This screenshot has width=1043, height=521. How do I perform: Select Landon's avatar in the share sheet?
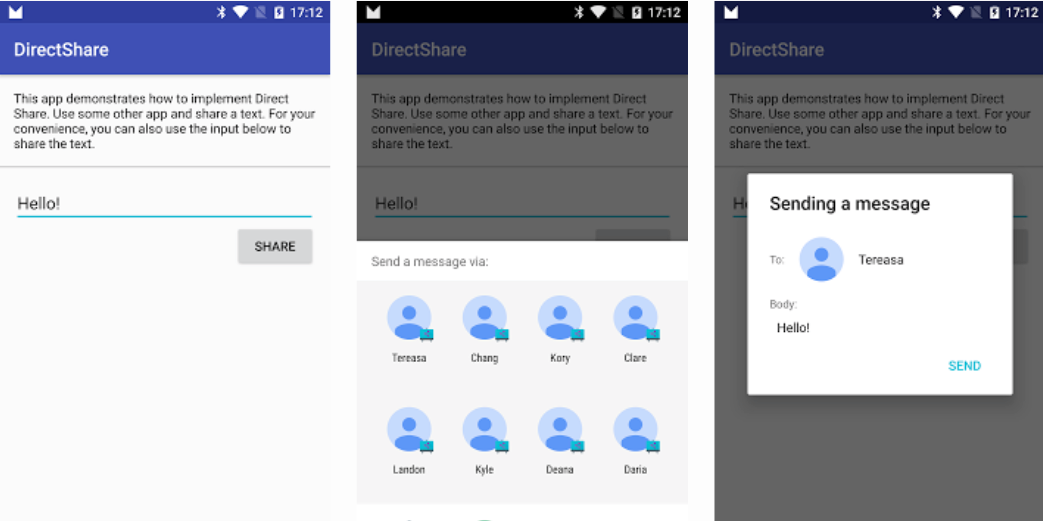pyautogui.click(x=409, y=430)
